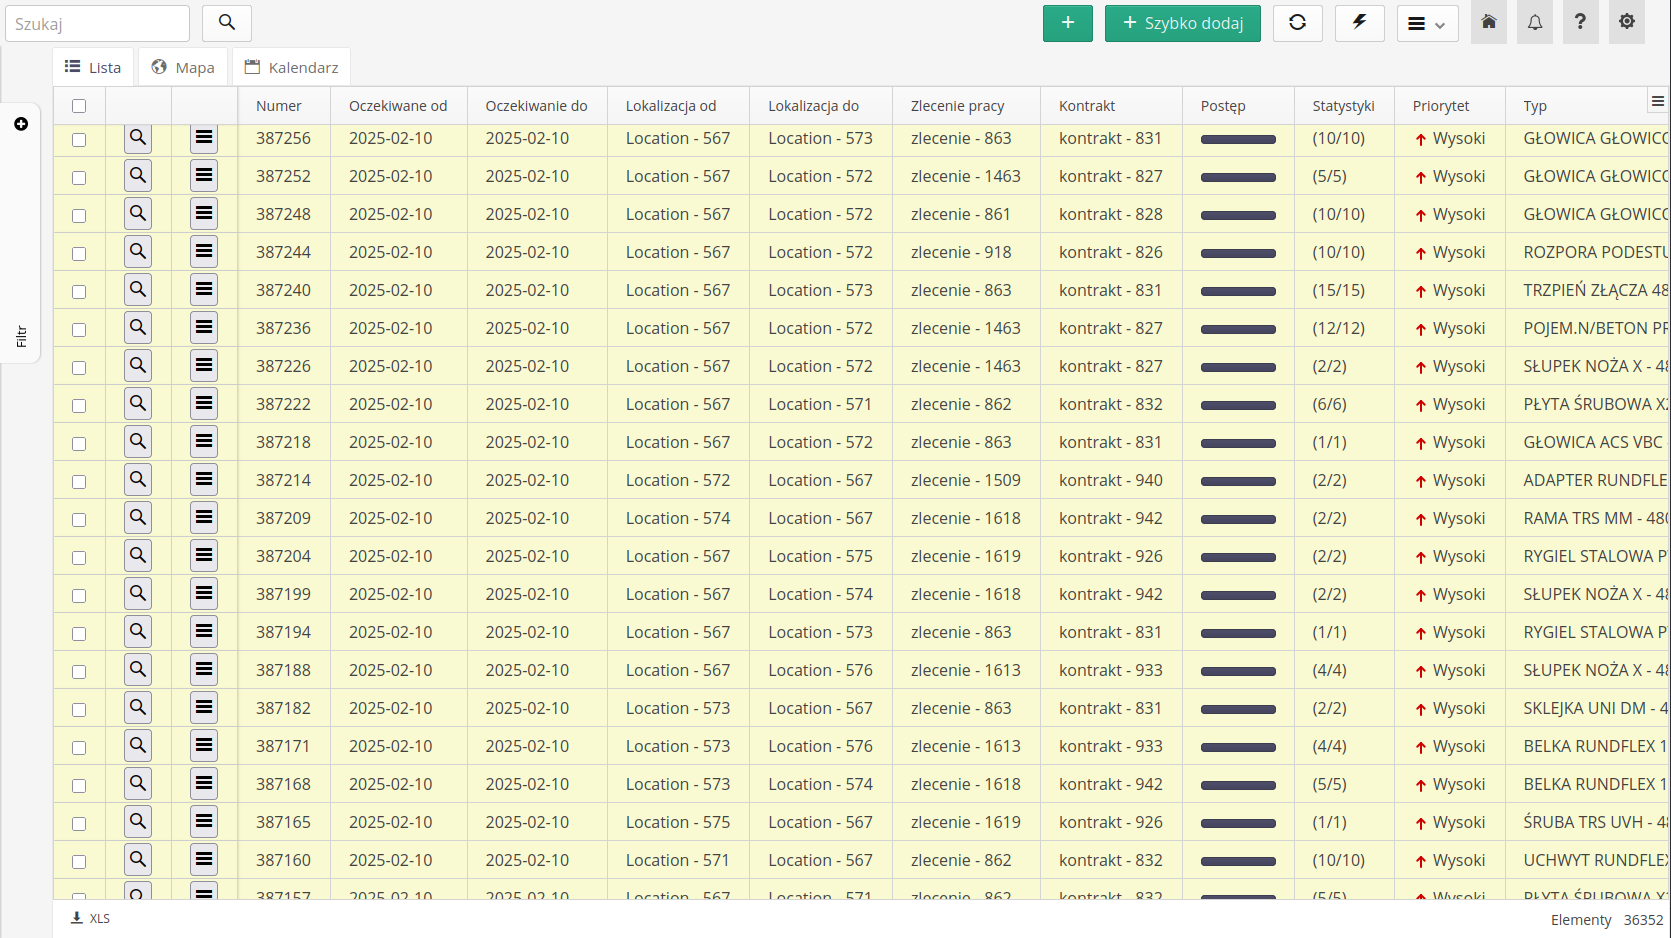Open the home icon button

click(x=1488, y=23)
